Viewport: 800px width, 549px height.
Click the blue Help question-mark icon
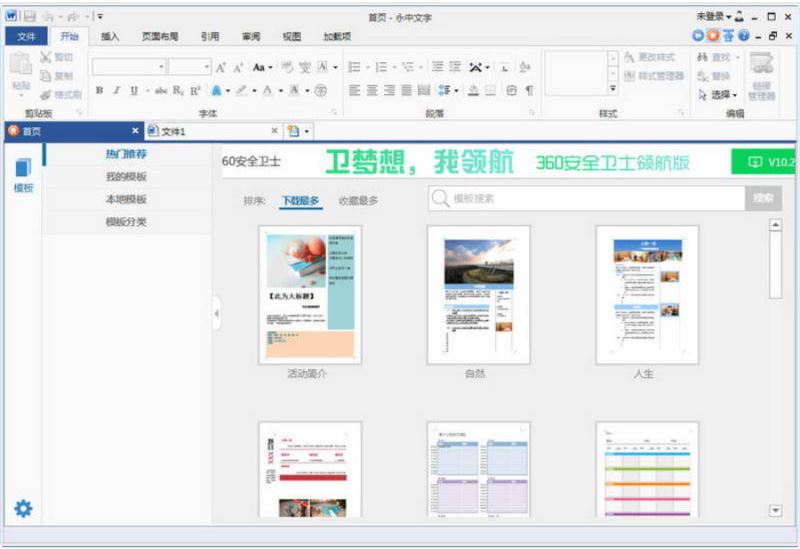coord(743,35)
